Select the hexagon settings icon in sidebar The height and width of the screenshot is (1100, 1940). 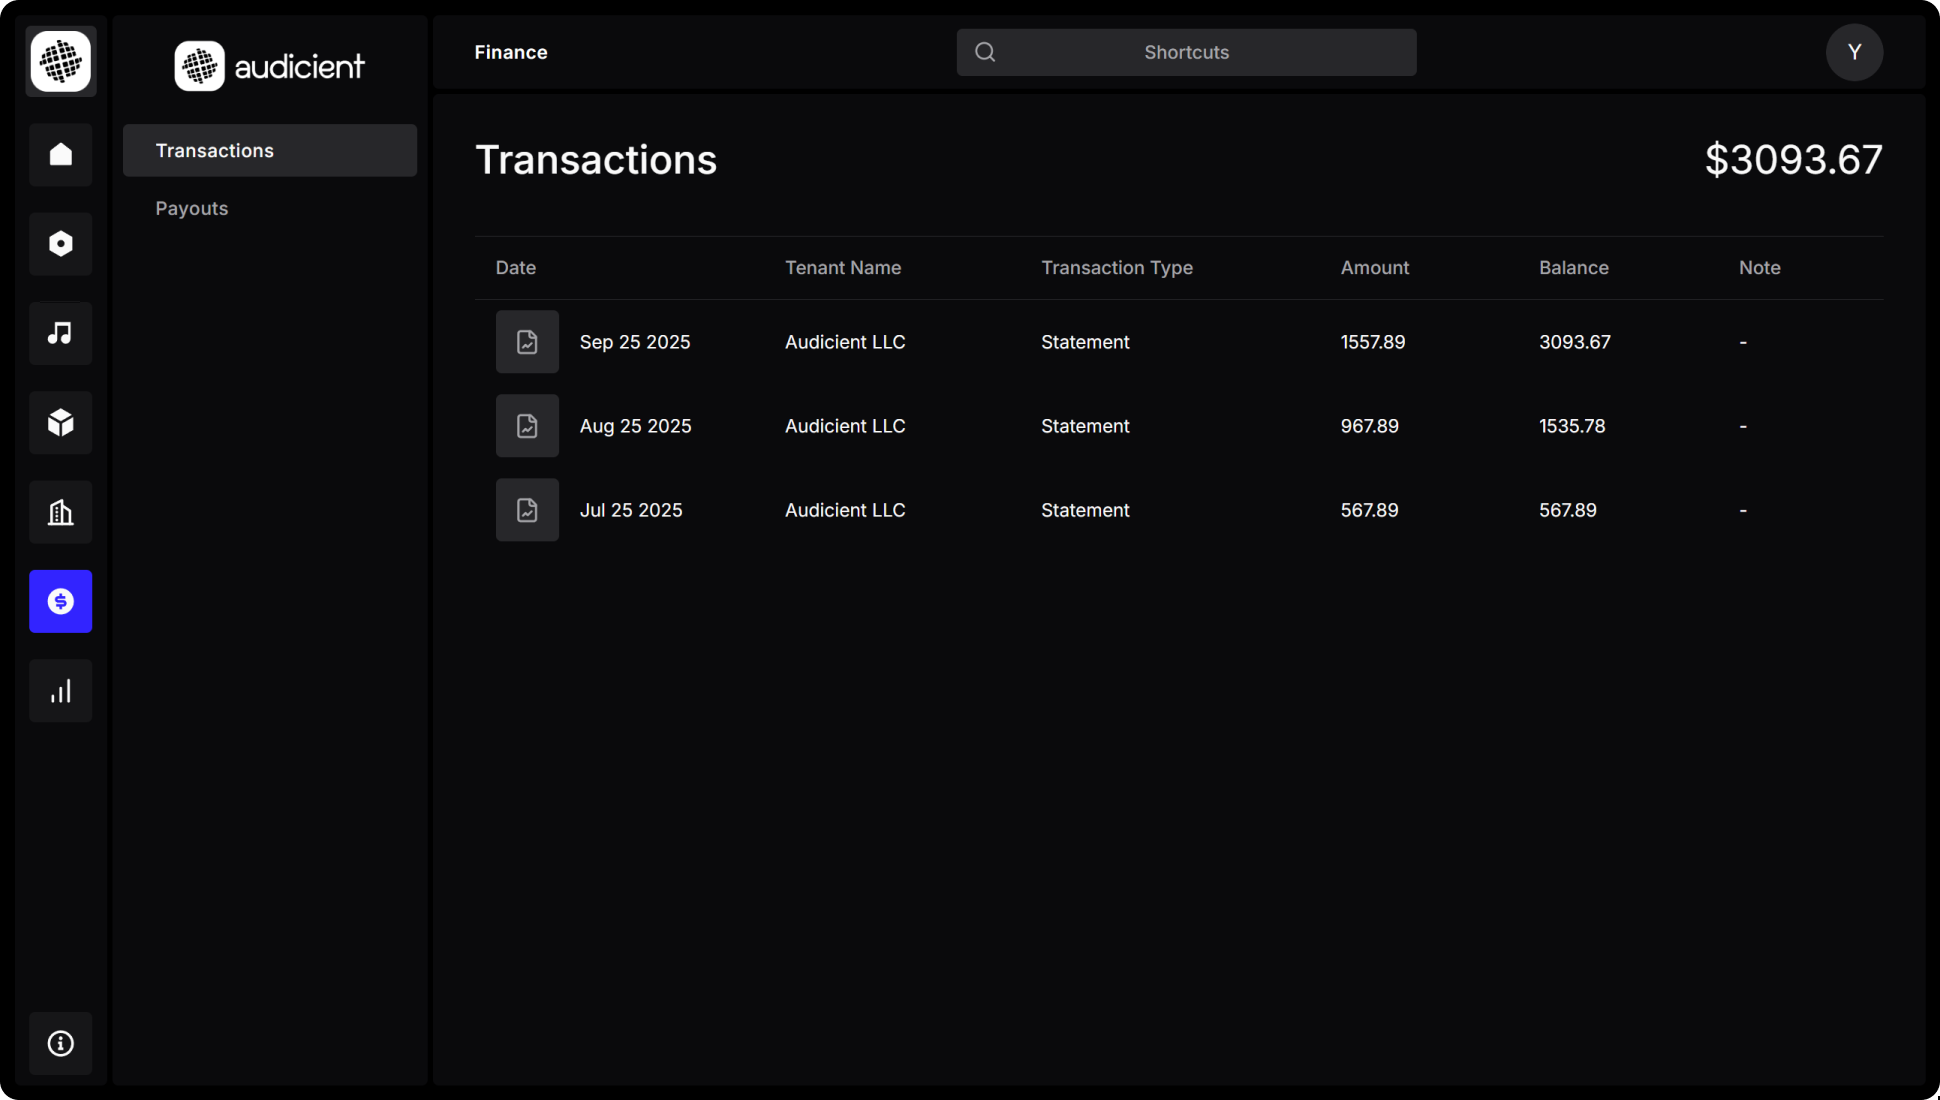pyautogui.click(x=60, y=243)
